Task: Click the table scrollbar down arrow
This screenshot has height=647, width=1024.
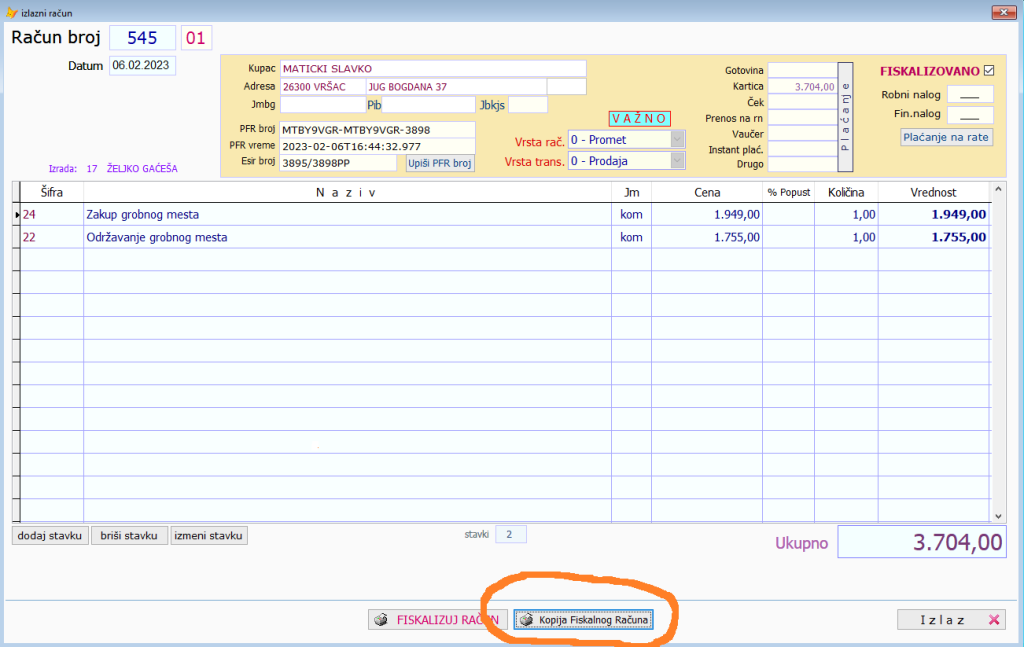Action: tap(997, 515)
